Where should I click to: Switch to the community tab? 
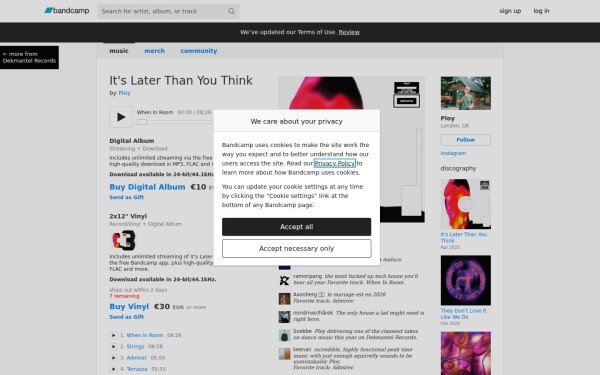coord(199,51)
